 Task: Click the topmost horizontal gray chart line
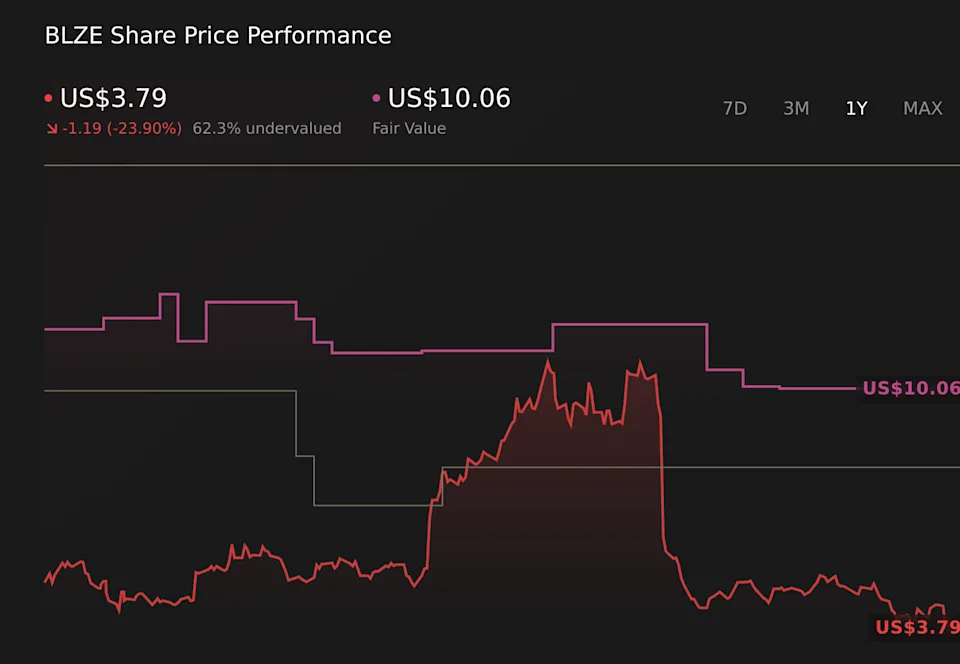click(500, 165)
